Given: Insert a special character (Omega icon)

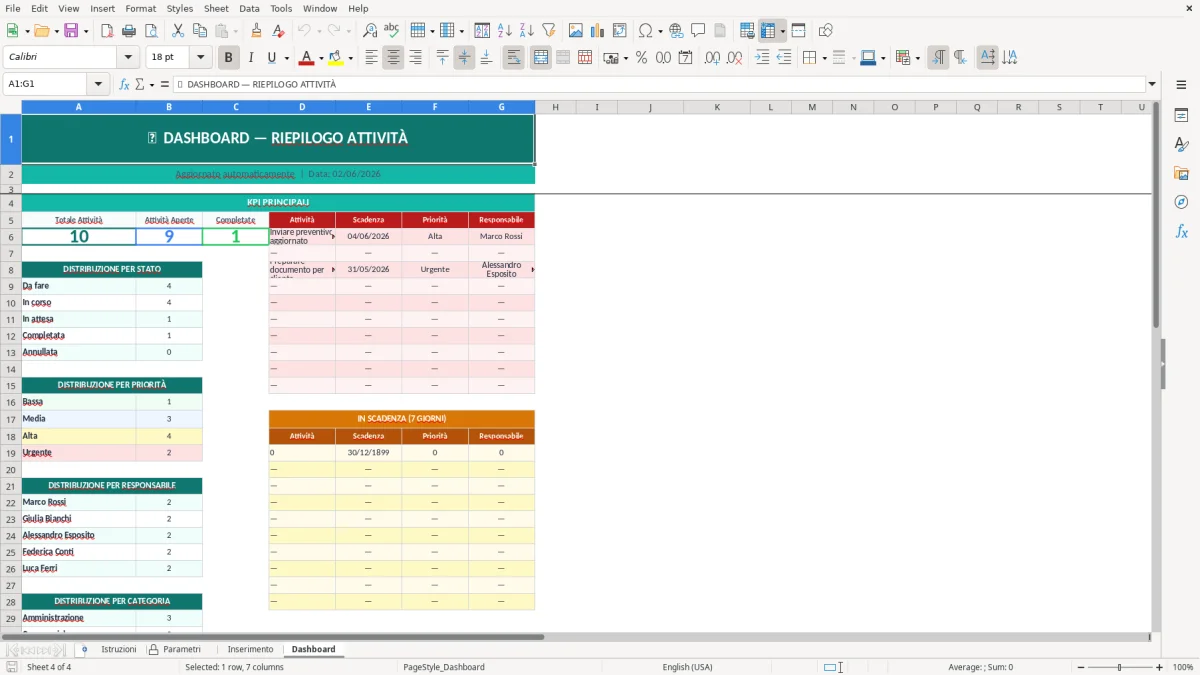Looking at the screenshot, I should 645,31.
